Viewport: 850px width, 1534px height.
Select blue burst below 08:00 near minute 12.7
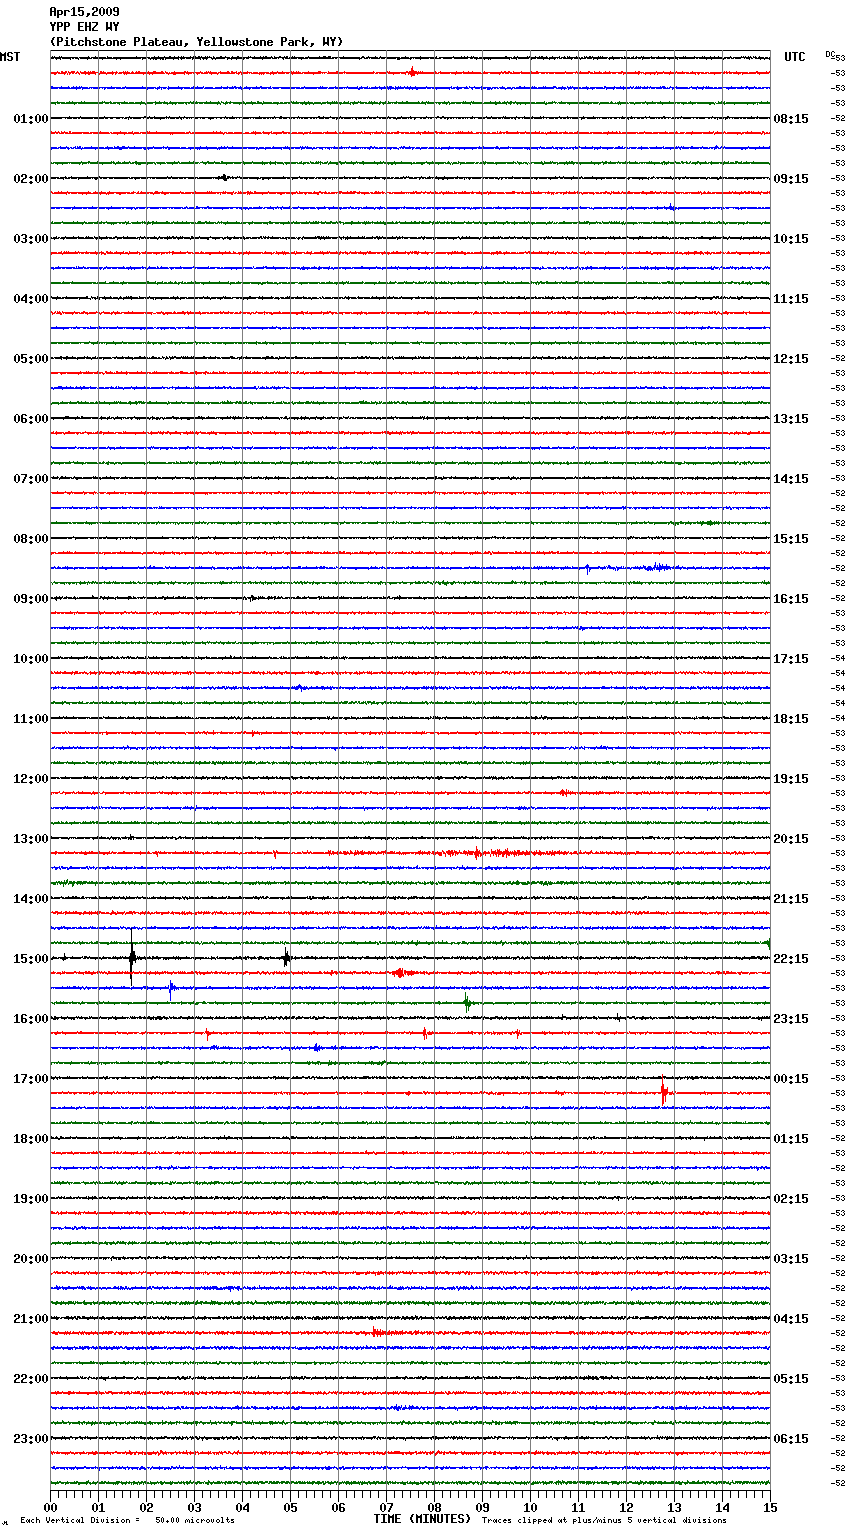658,567
